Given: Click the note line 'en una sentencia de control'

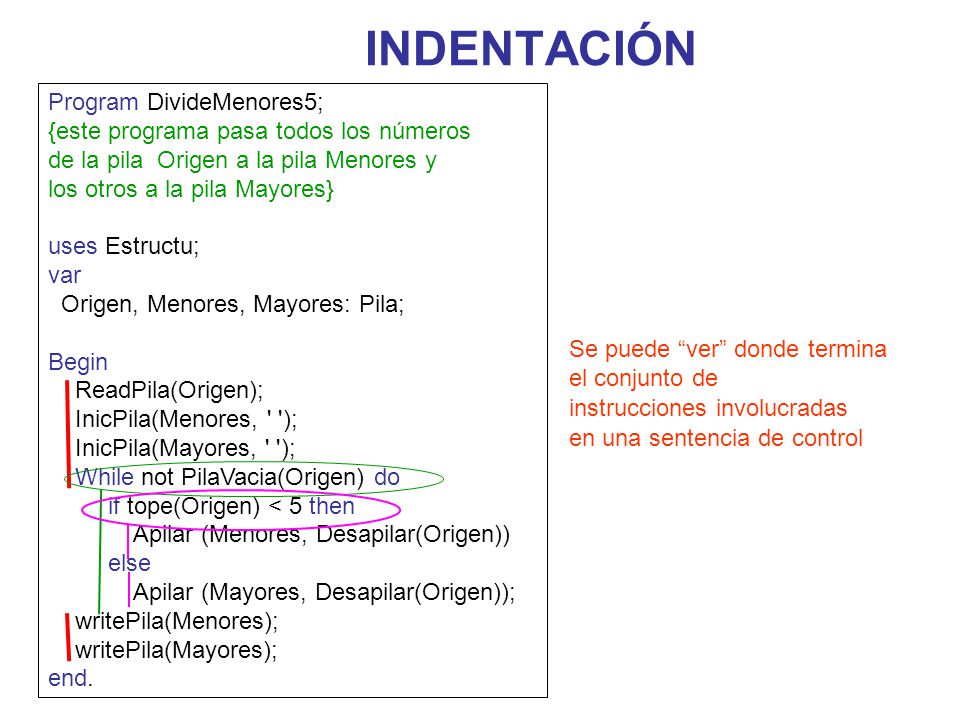Looking at the screenshot, I should [716, 438].
